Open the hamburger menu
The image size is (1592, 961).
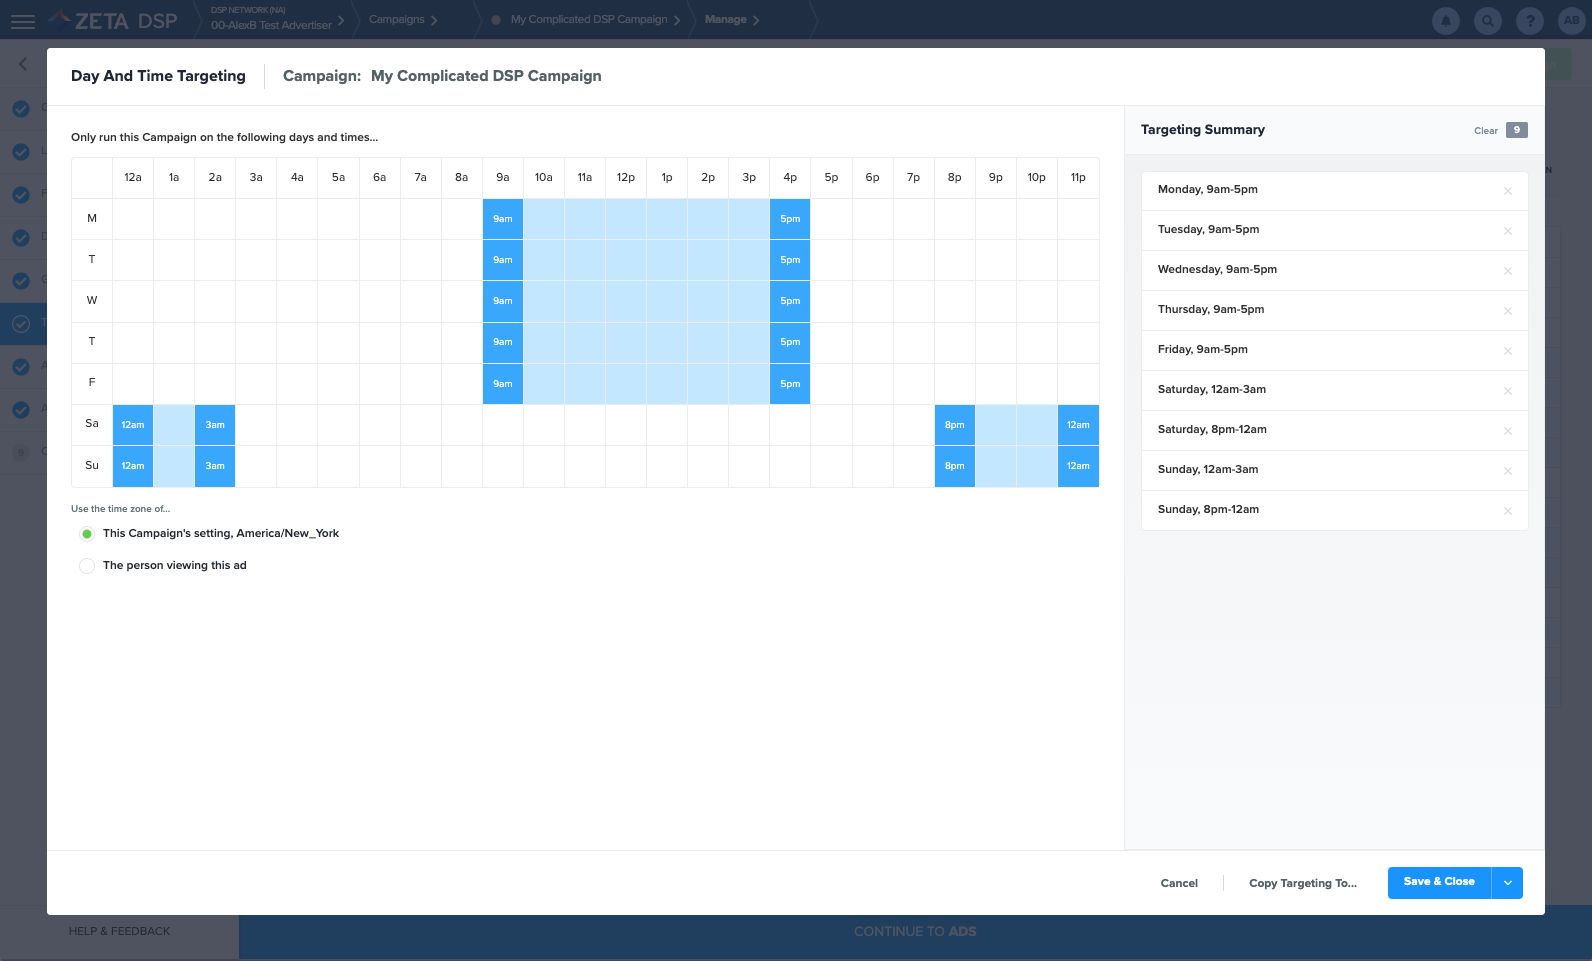click(x=22, y=21)
